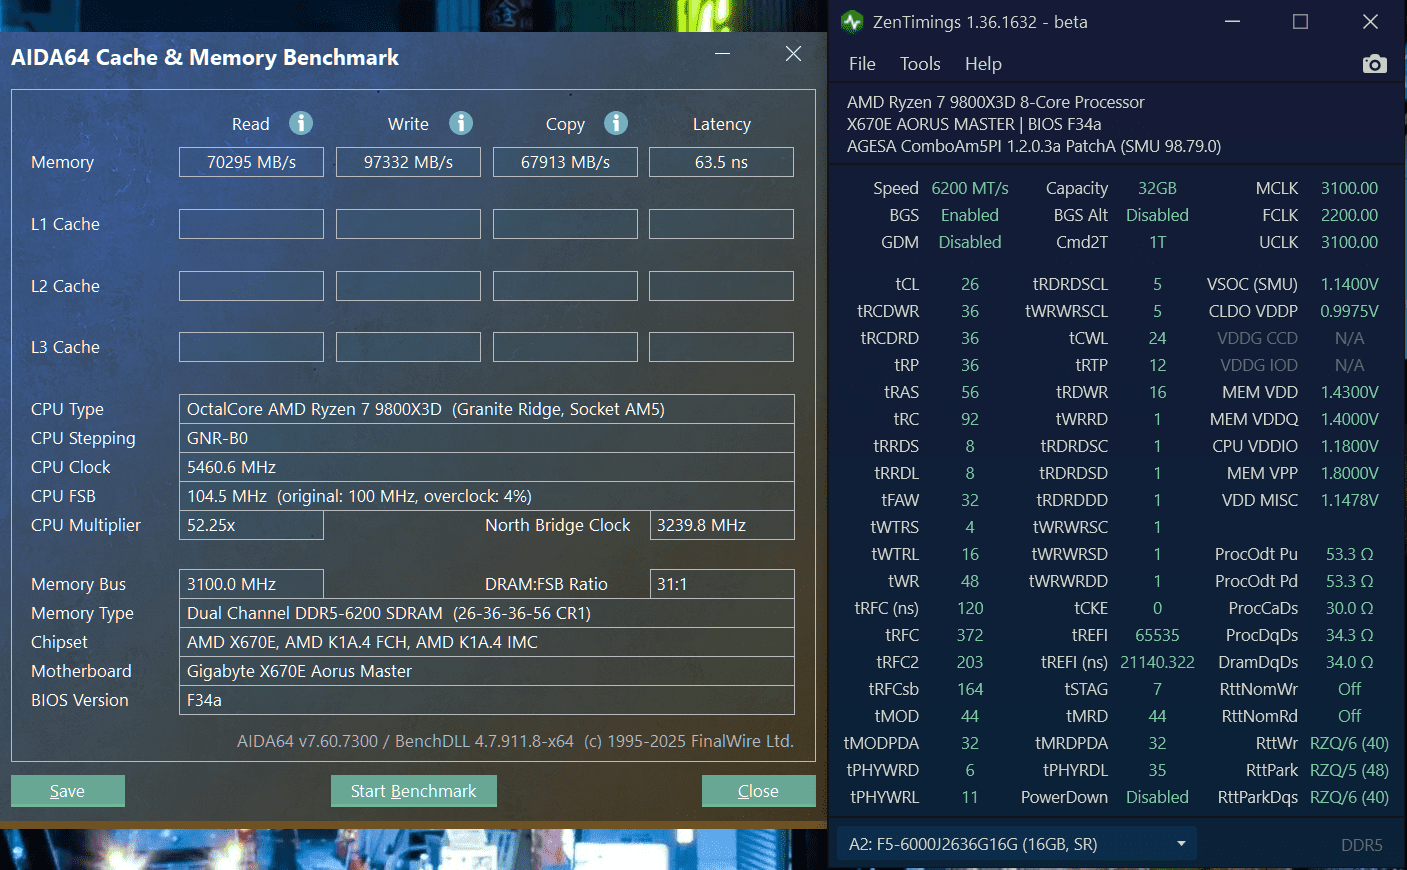Click the ProcOdt Pu value 53.3 Ω
Image resolution: width=1407 pixels, height=870 pixels.
1349,554
